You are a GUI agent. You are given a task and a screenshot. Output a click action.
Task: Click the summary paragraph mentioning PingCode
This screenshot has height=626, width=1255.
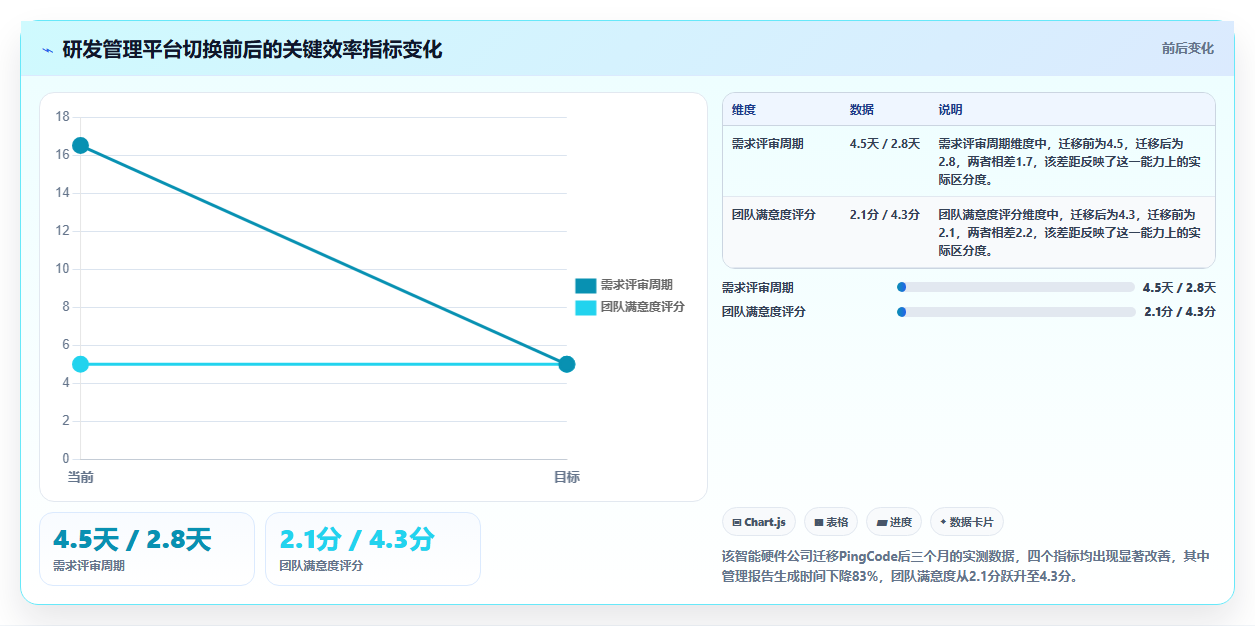pos(966,566)
